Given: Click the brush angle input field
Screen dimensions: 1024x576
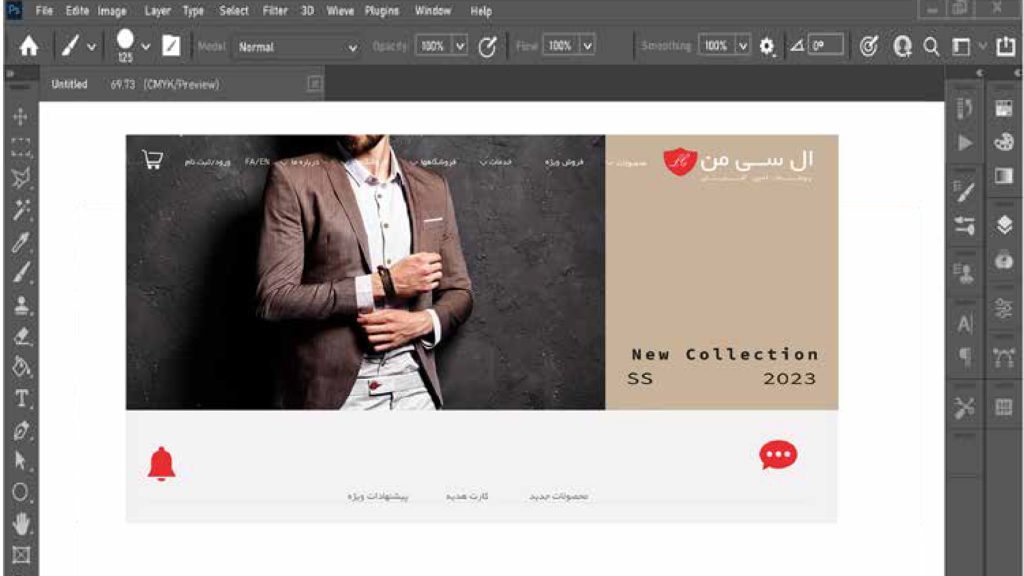Looking at the screenshot, I should pyautogui.click(x=825, y=46).
